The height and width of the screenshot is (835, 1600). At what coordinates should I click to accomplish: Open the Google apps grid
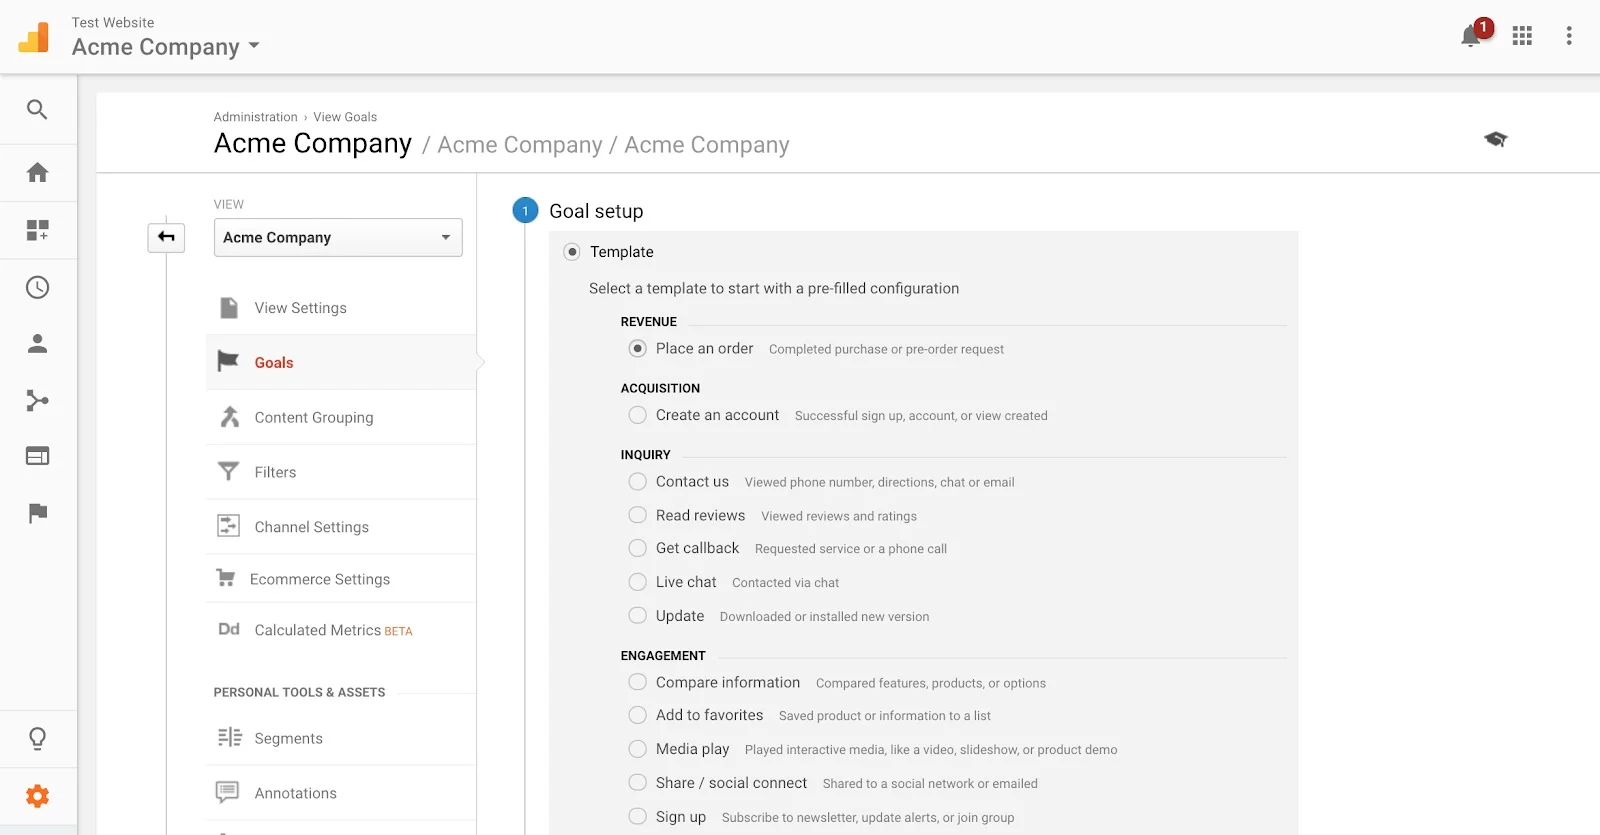(x=1522, y=36)
